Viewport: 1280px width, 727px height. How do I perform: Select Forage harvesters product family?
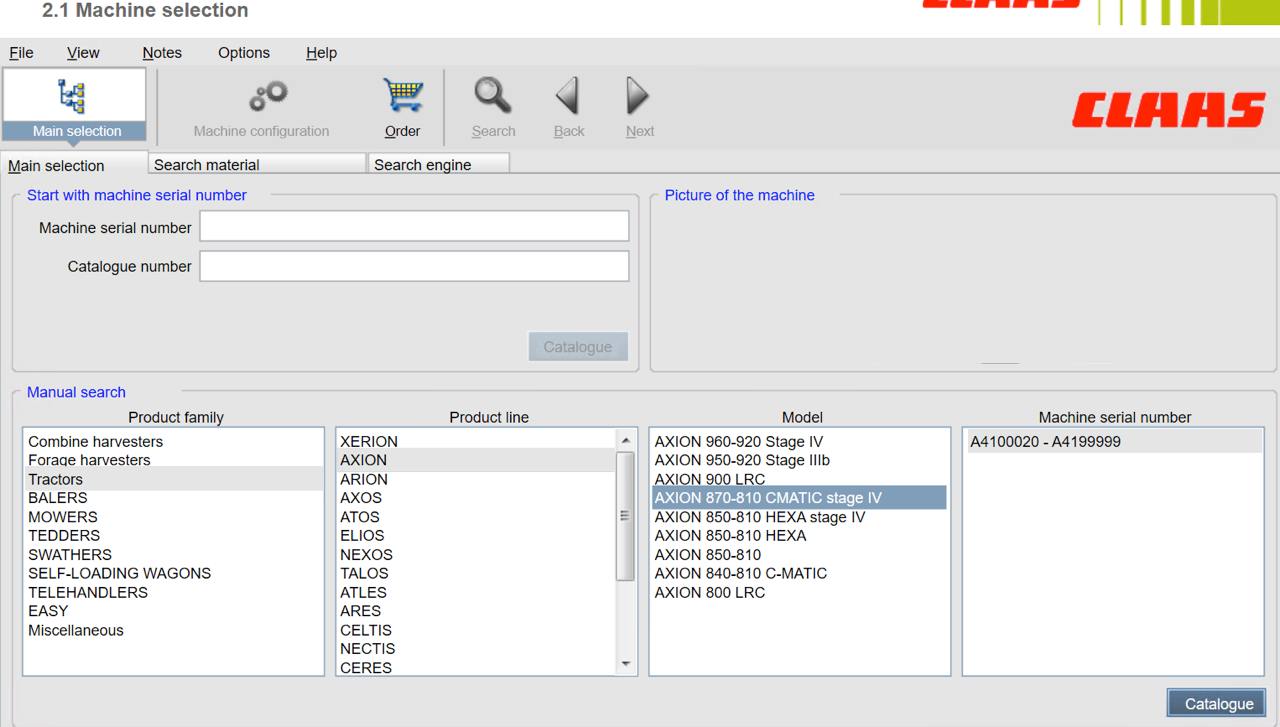coord(173,460)
